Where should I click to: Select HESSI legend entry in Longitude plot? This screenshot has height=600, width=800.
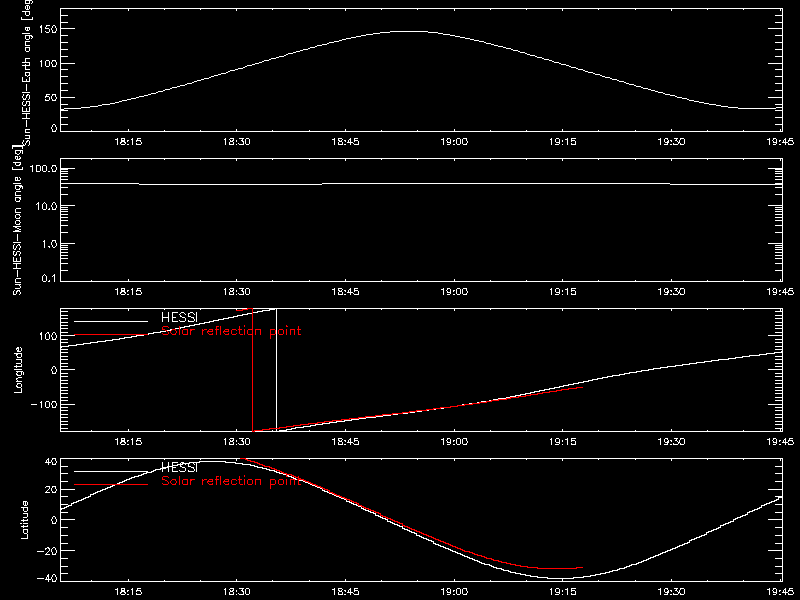[x=179, y=317]
